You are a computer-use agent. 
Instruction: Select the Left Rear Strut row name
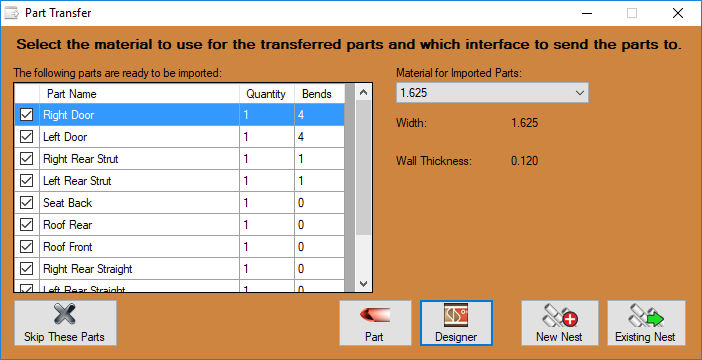coord(77,181)
